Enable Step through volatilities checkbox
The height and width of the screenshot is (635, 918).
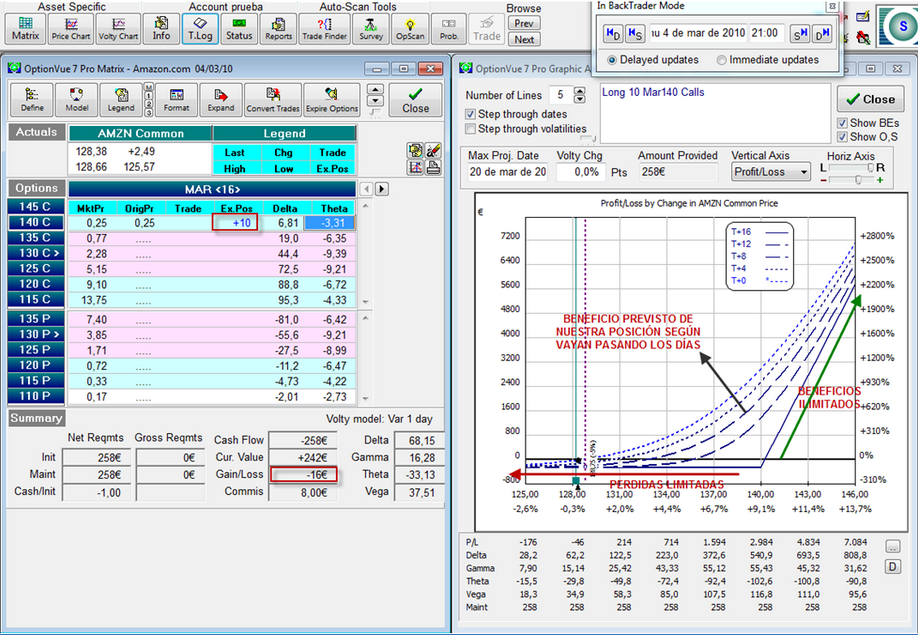pyautogui.click(x=470, y=129)
